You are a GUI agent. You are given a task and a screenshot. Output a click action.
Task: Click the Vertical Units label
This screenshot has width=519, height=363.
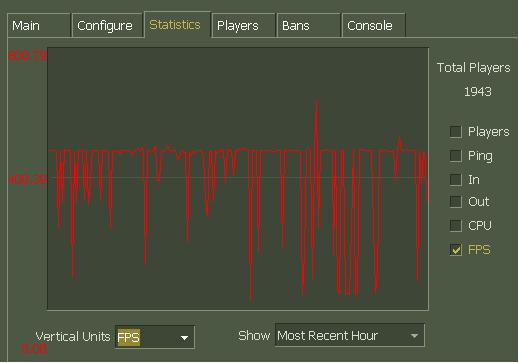[73, 336]
